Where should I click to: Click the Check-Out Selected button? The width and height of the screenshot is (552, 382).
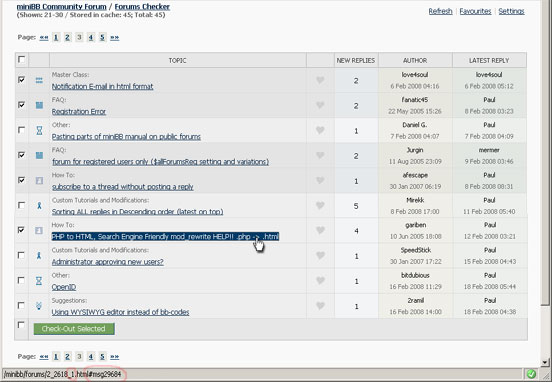pyautogui.click(x=74, y=329)
